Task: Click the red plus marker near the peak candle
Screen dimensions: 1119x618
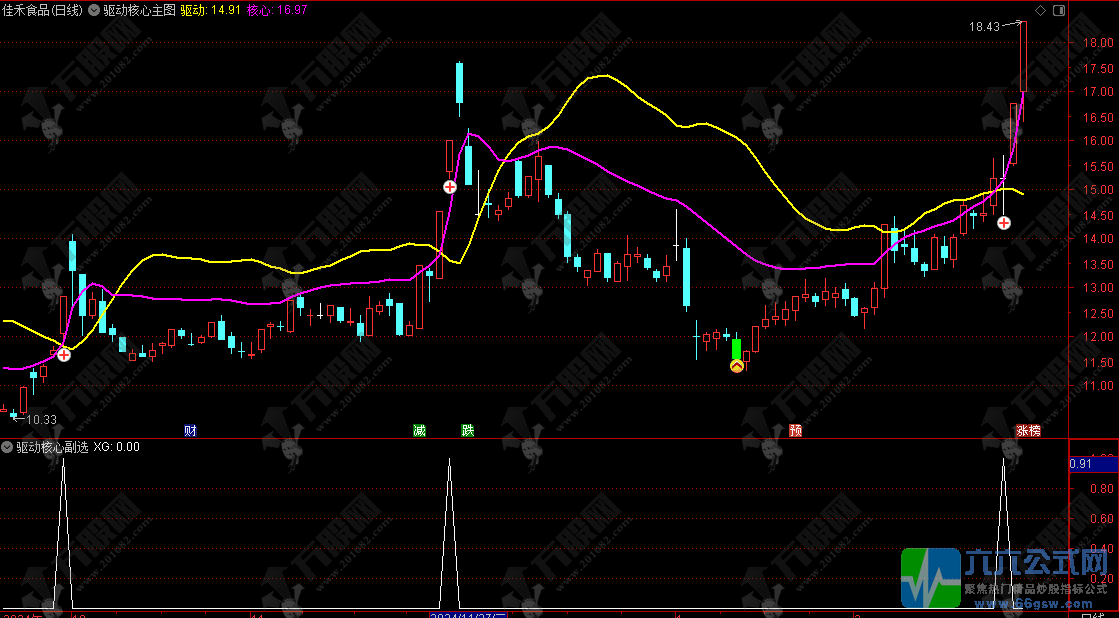Action: [x=450, y=187]
